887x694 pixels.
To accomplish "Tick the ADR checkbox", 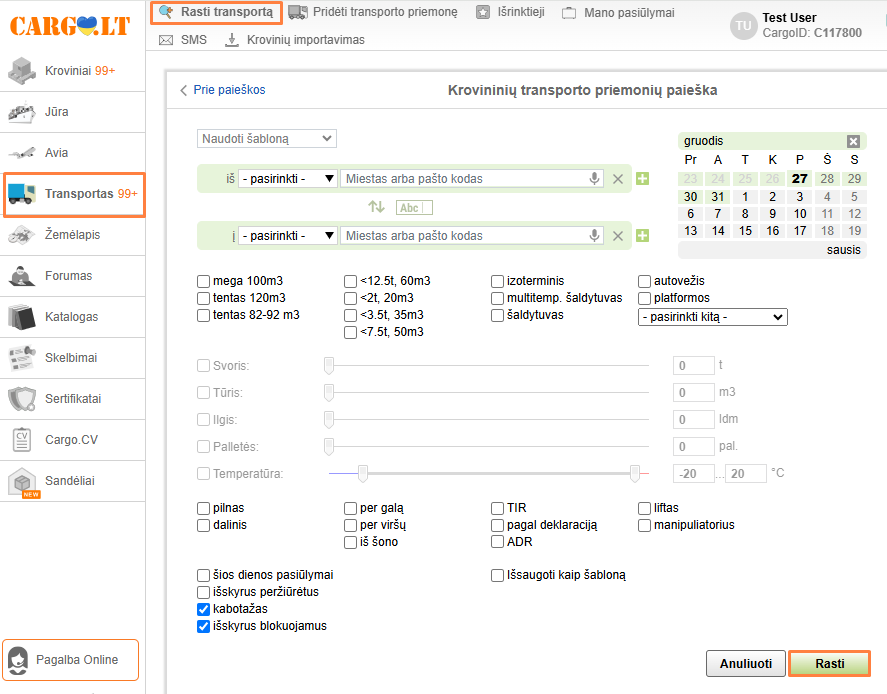I will pyautogui.click(x=498, y=542).
